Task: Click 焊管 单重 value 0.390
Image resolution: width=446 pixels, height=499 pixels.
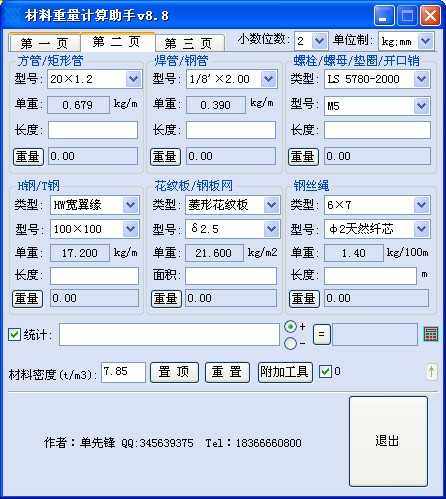Action: tap(216, 105)
